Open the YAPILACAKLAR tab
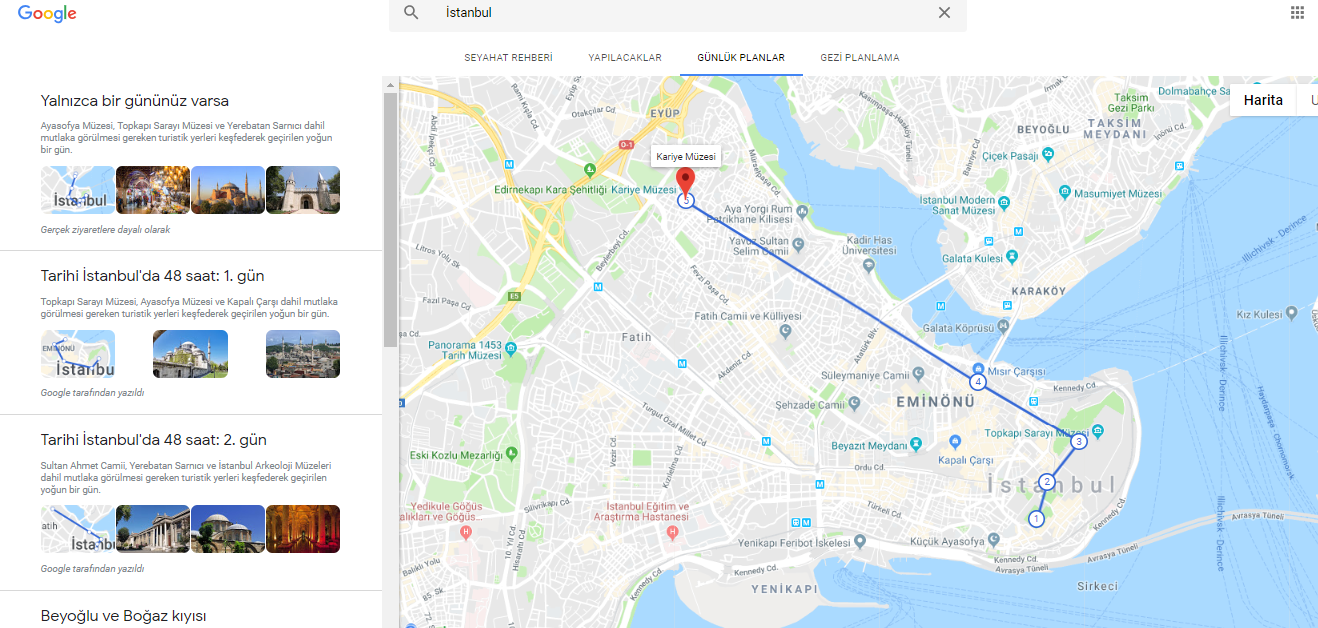This screenshot has height=628, width=1318. pyautogui.click(x=625, y=58)
